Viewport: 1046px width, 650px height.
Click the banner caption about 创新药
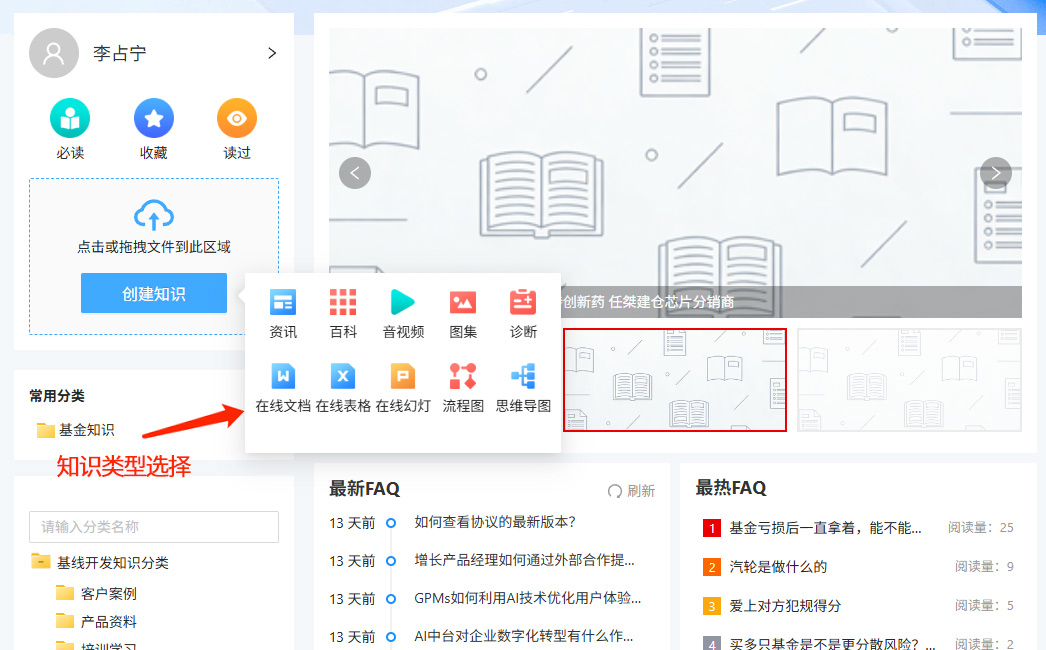point(647,302)
